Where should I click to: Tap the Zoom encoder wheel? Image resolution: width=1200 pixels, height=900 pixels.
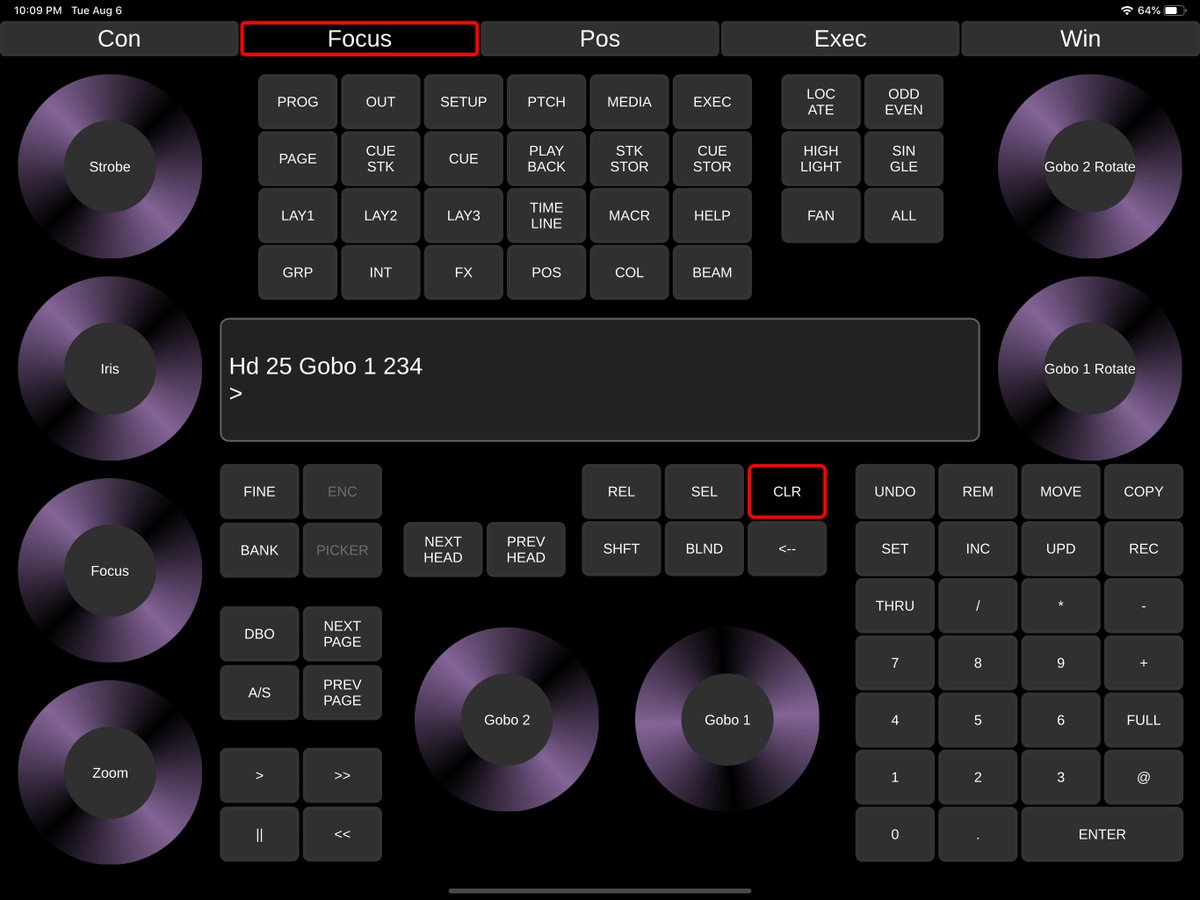coord(110,773)
